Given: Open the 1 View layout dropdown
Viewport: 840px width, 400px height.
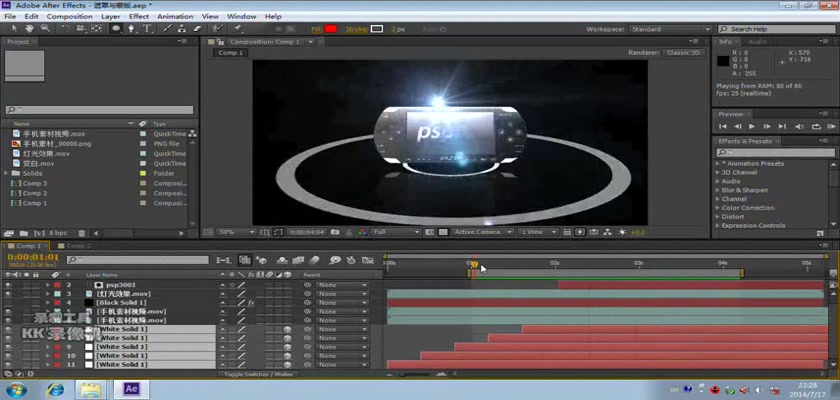Looking at the screenshot, I should click(x=538, y=232).
